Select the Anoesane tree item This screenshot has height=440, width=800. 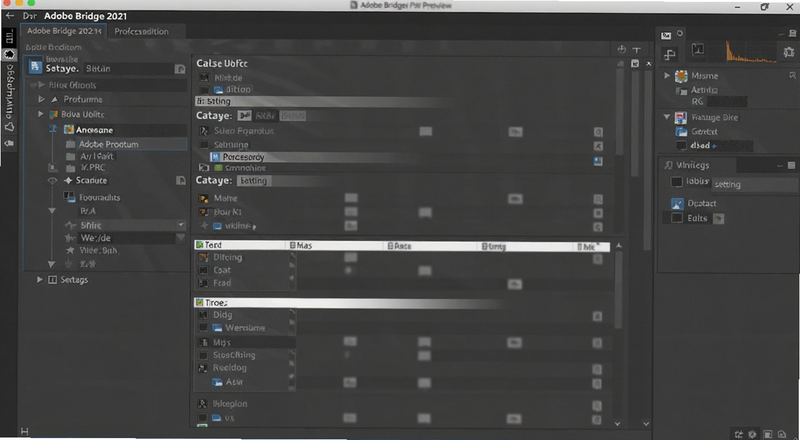coord(94,130)
